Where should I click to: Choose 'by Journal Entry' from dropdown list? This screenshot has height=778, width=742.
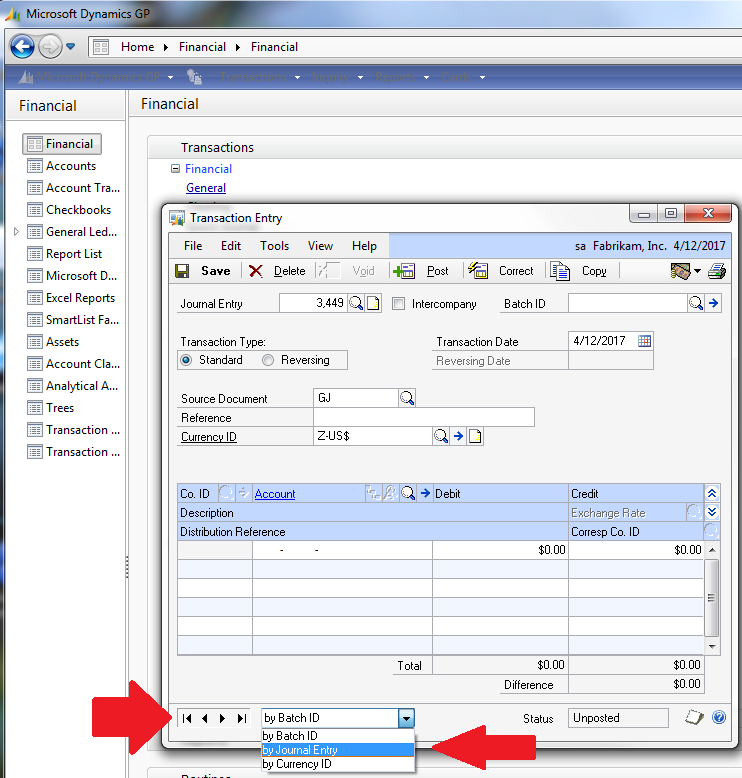tap(300, 750)
